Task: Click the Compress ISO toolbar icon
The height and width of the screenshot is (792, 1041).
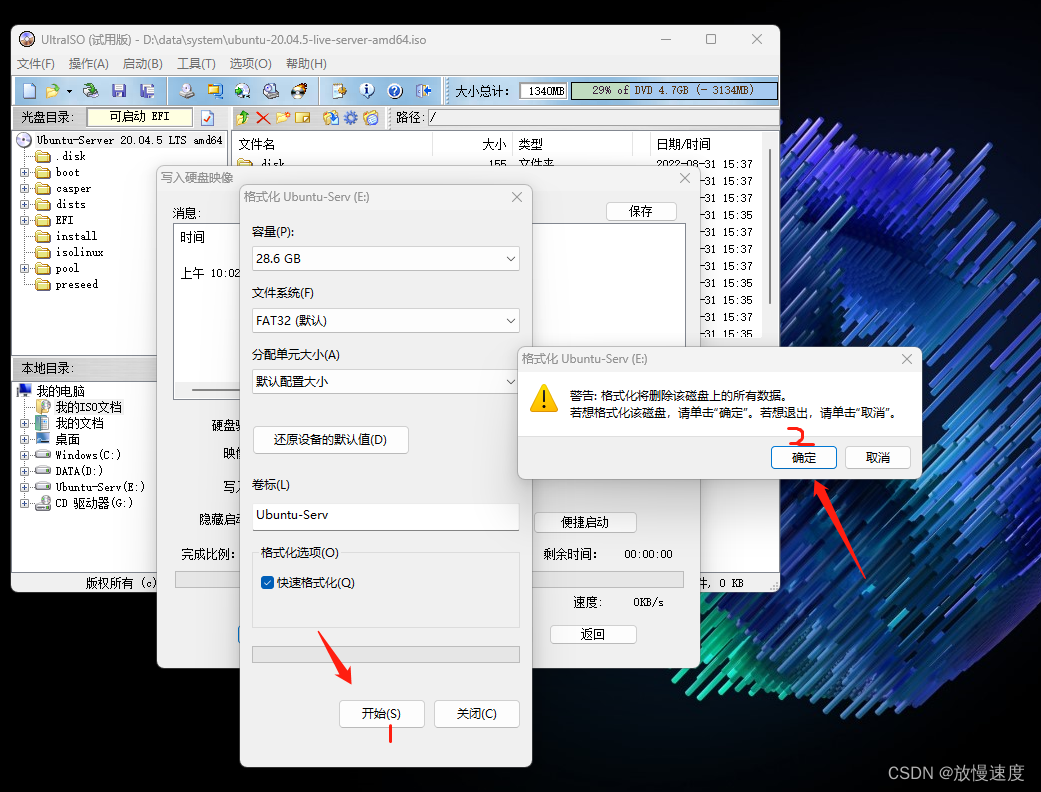Action: [x=215, y=91]
